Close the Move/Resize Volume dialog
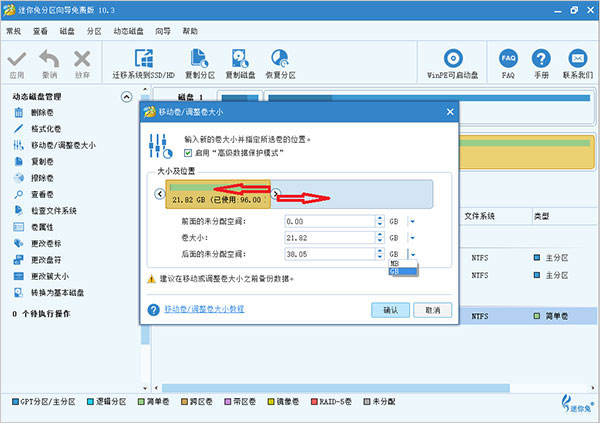The image size is (600, 423). pyautogui.click(x=450, y=112)
